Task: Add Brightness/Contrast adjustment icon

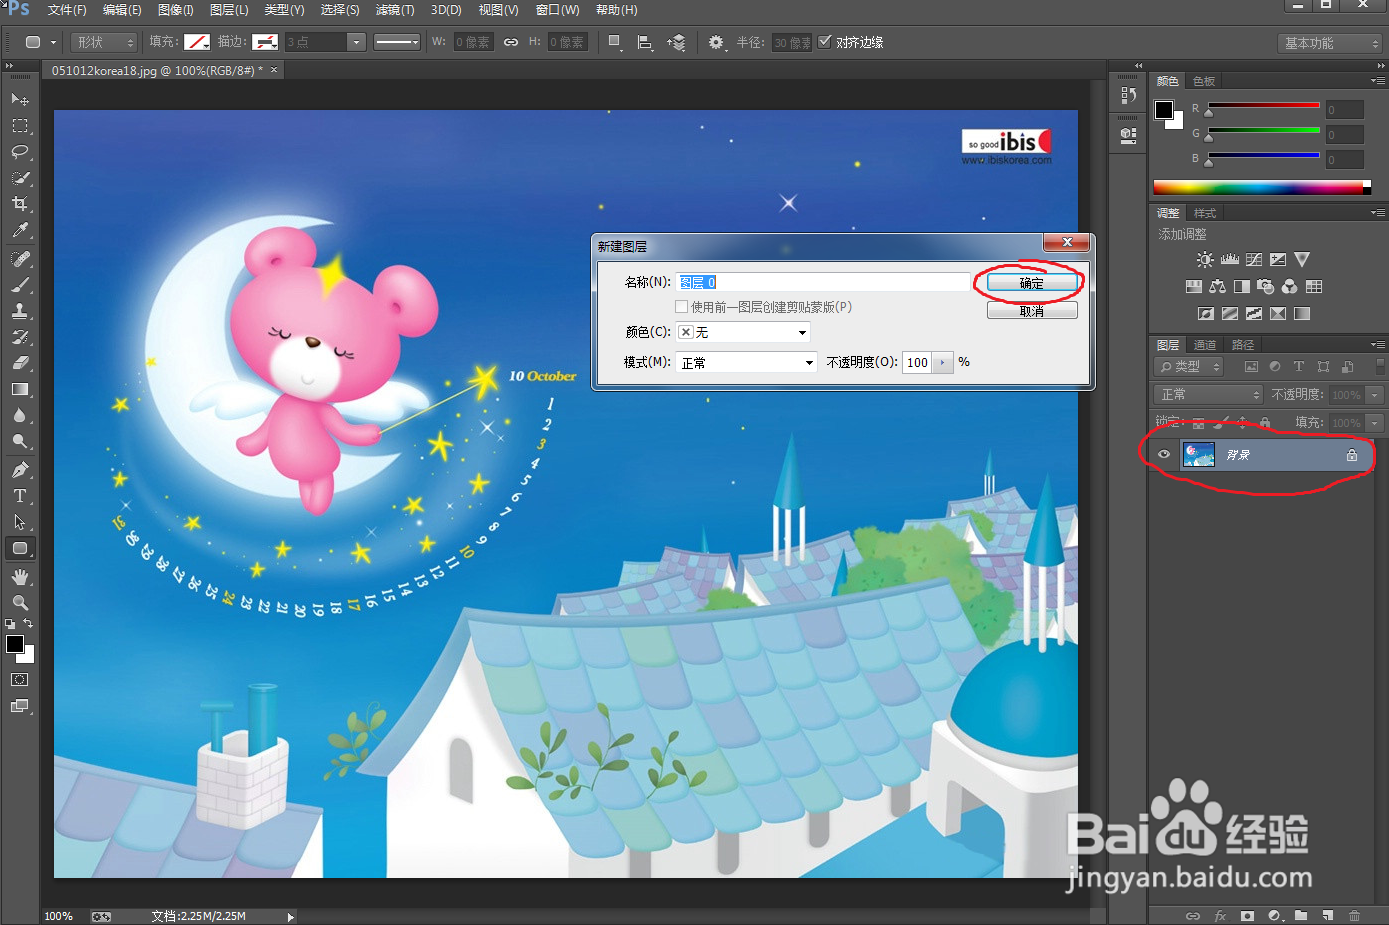Action: pos(1205,260)
